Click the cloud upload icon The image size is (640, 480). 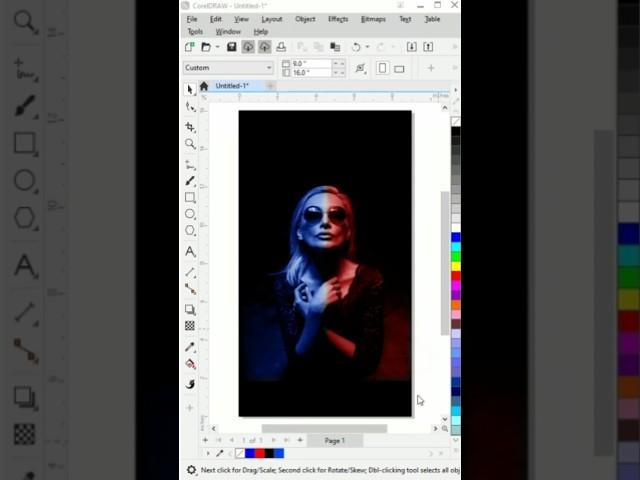pos(264,47)
